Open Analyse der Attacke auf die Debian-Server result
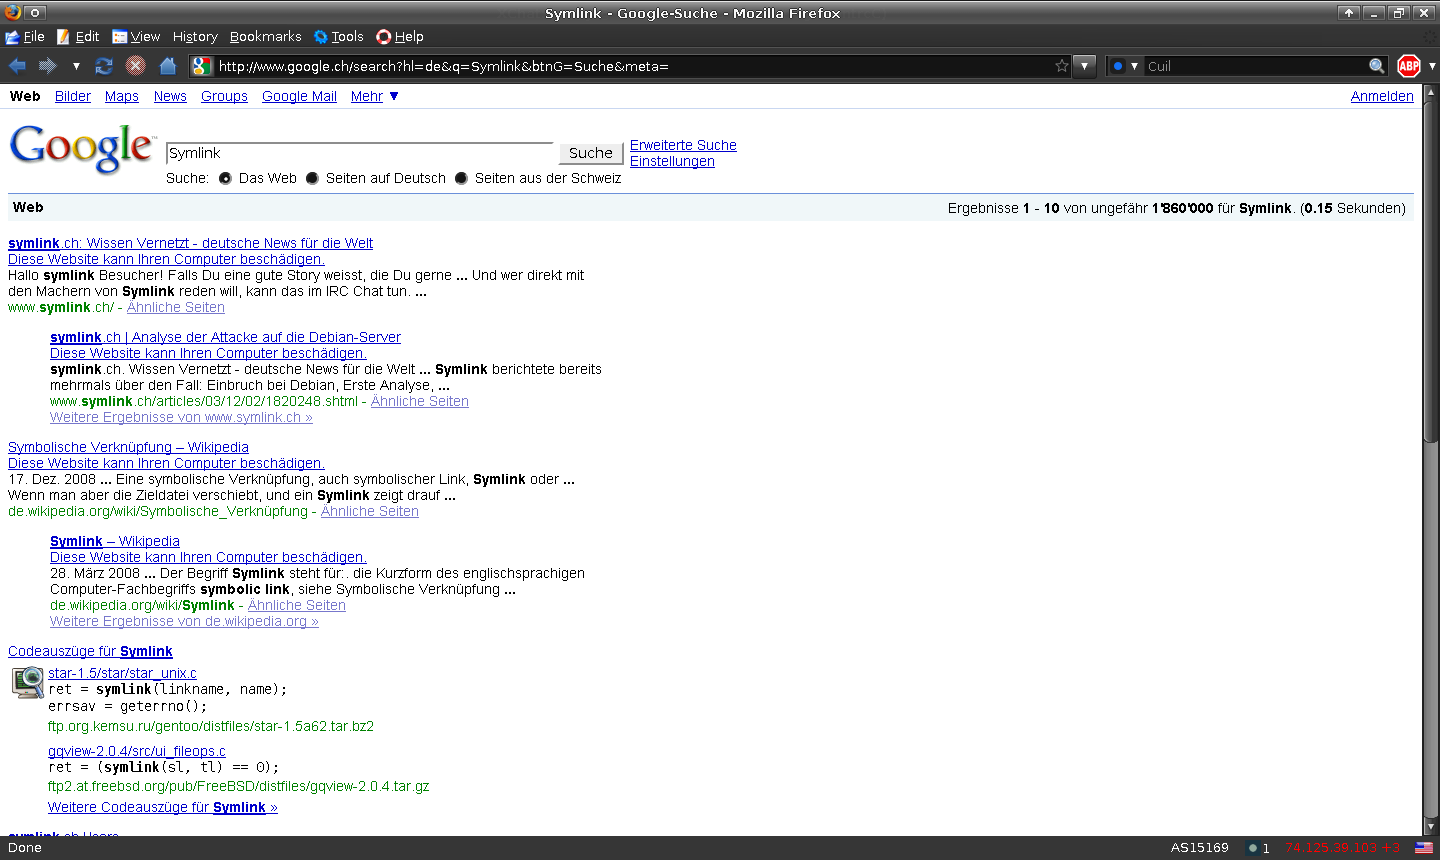 pos(225,337)
